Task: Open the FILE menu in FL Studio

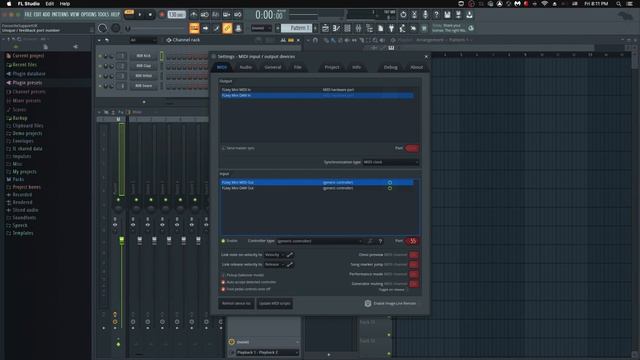Action: (x=28, y=14)
